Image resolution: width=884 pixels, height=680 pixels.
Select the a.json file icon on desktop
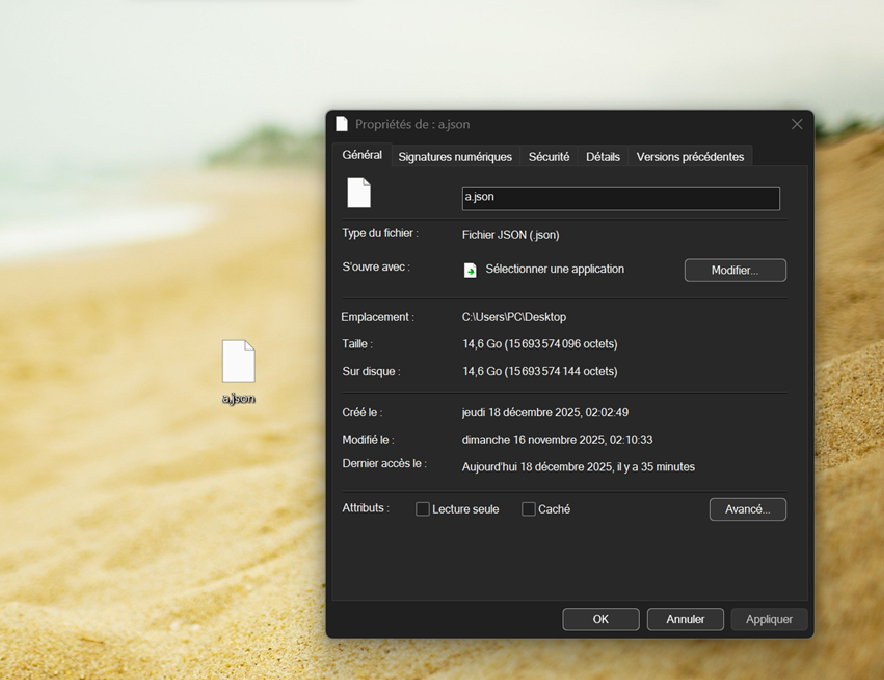pos(238,362)
